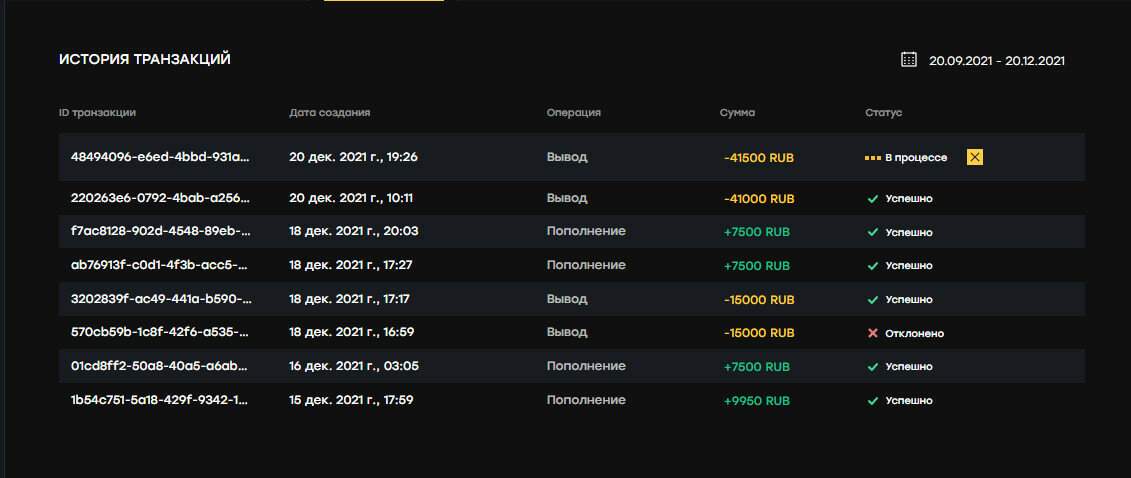
Task: Click the red rejected cross icon
Action: pos(873,333)
